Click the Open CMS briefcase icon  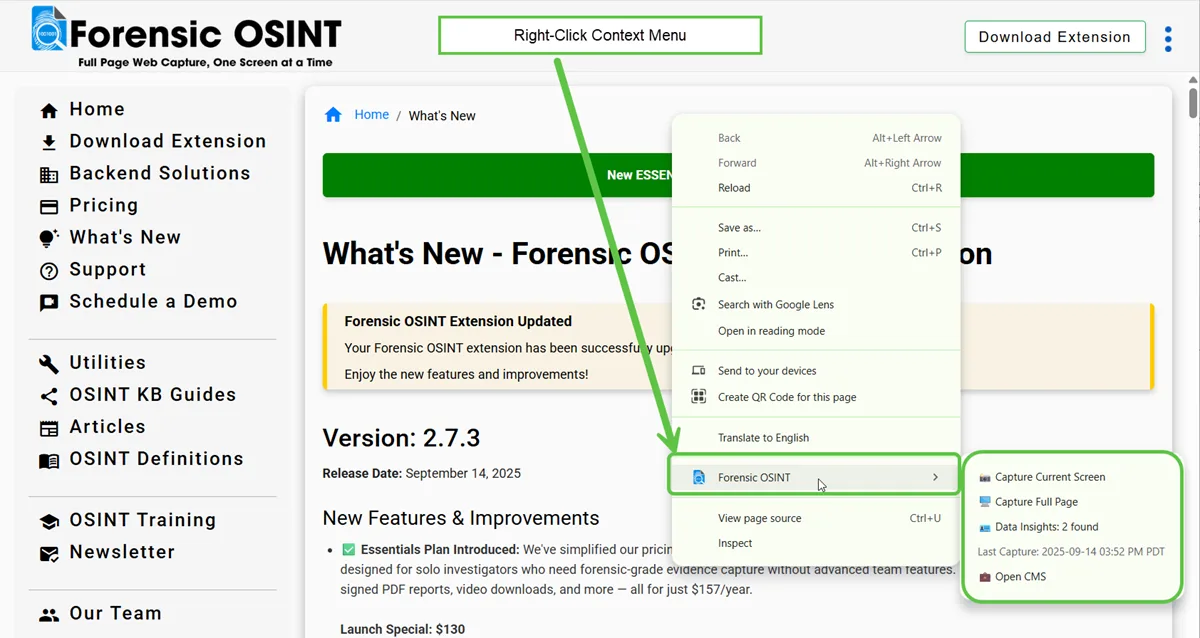[985, 577]
